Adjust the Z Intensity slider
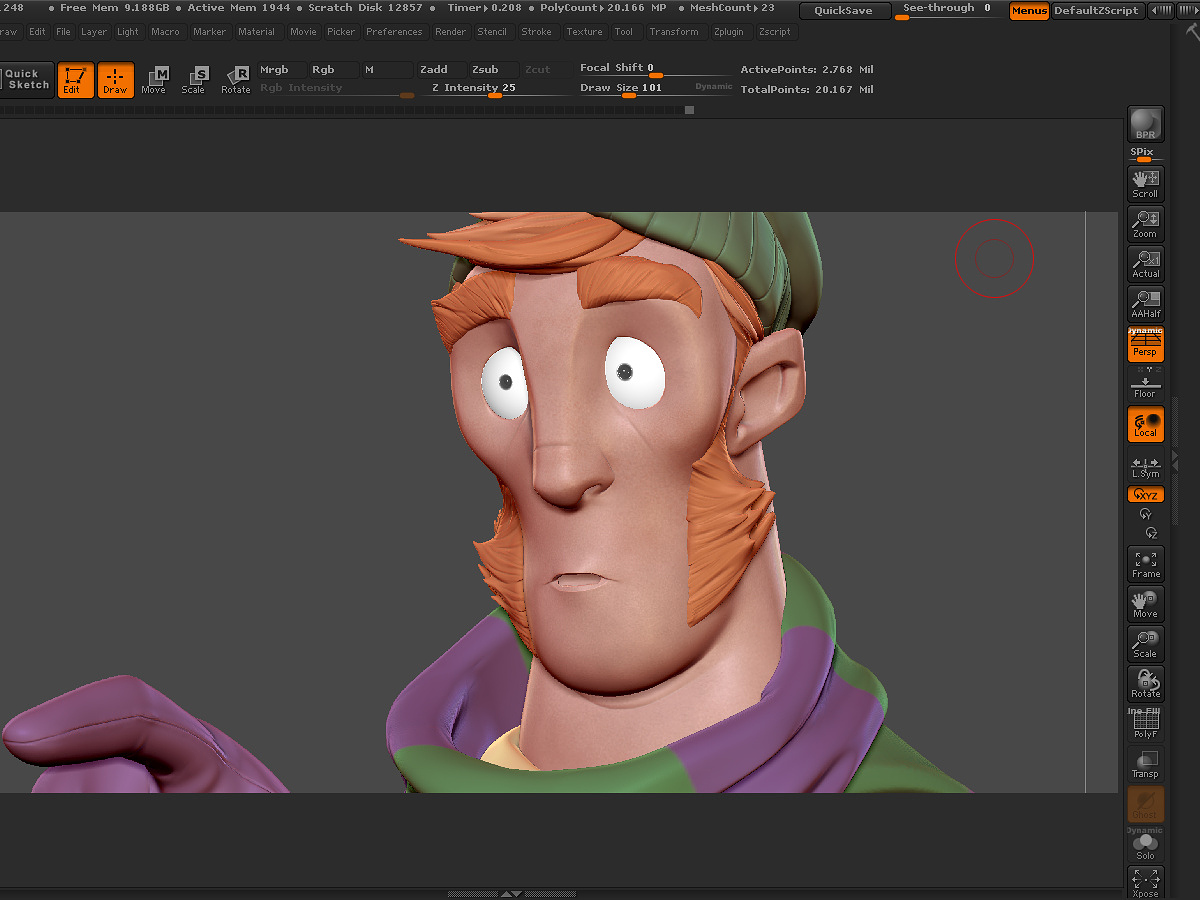1200x900 pixels. [474, 88]
